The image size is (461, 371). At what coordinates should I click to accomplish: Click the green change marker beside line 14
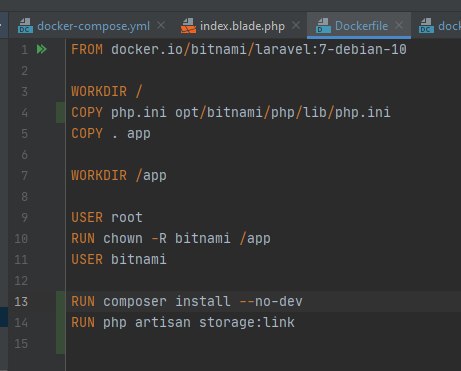coord(60,322)
